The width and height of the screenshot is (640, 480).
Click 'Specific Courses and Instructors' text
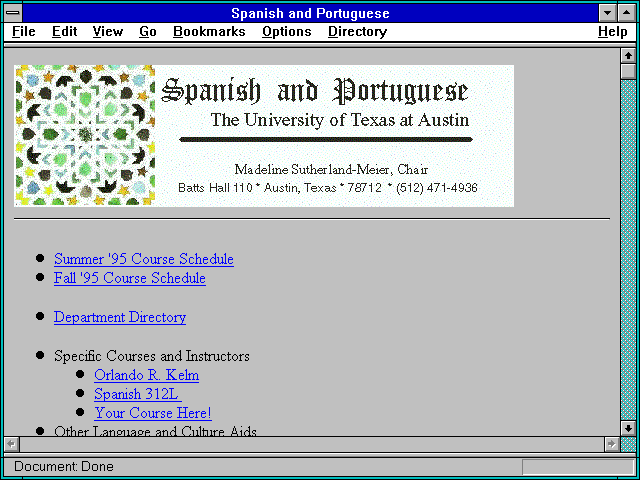(152, 356)
